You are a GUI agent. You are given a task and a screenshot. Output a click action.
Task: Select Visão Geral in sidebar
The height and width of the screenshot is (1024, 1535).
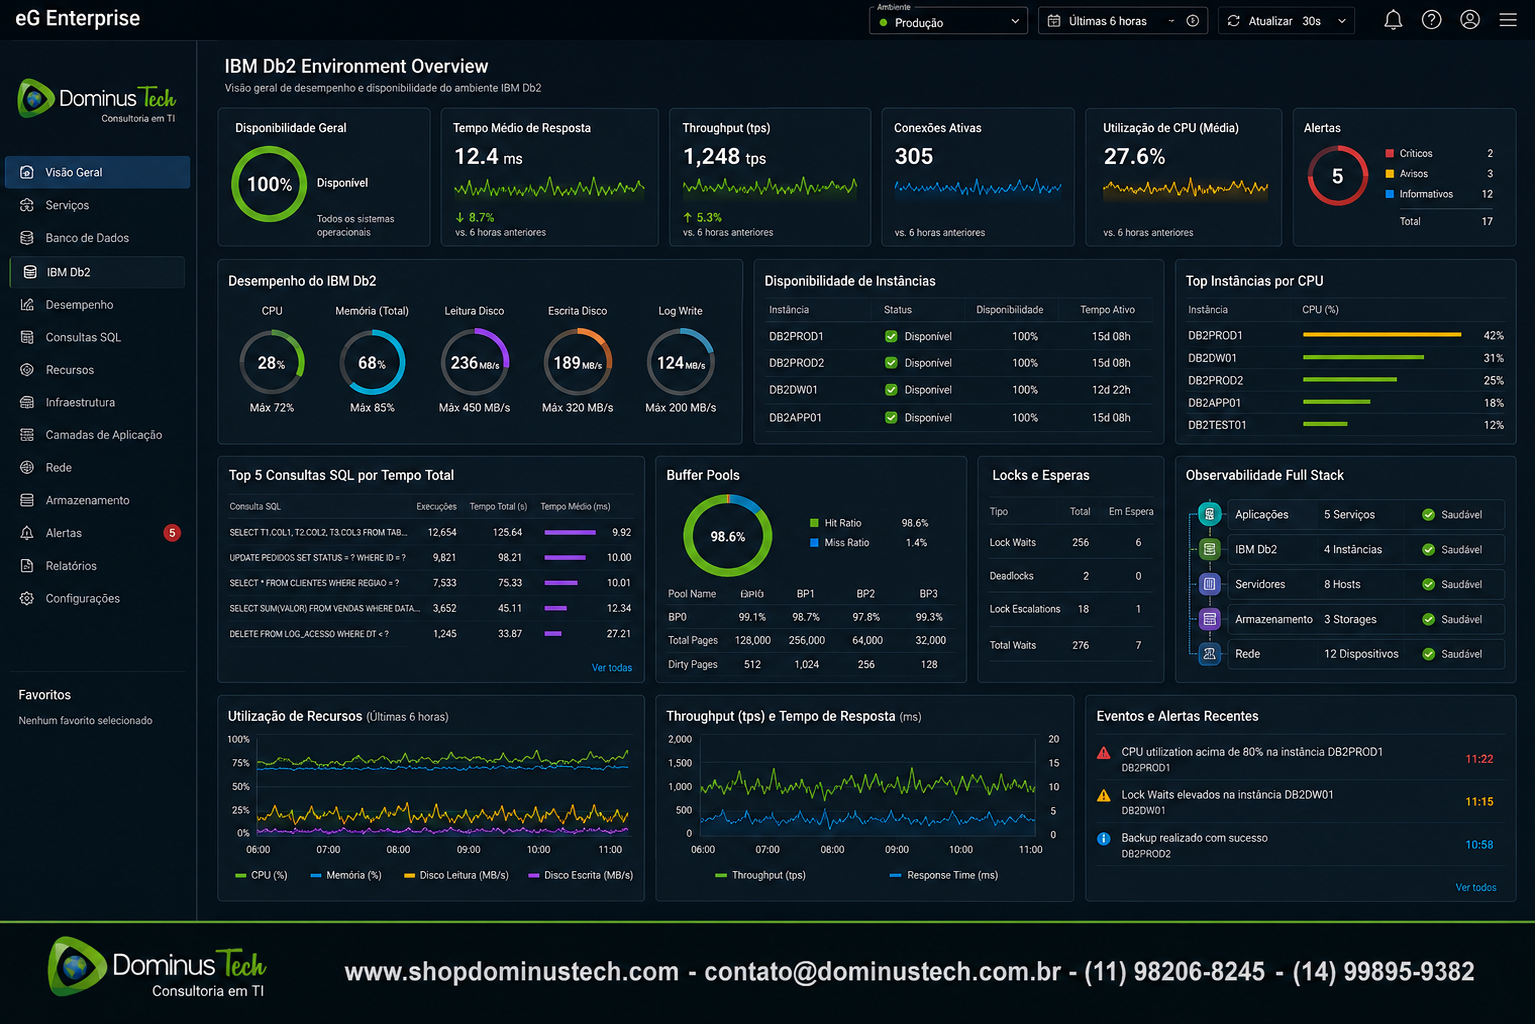coord(97,172)
